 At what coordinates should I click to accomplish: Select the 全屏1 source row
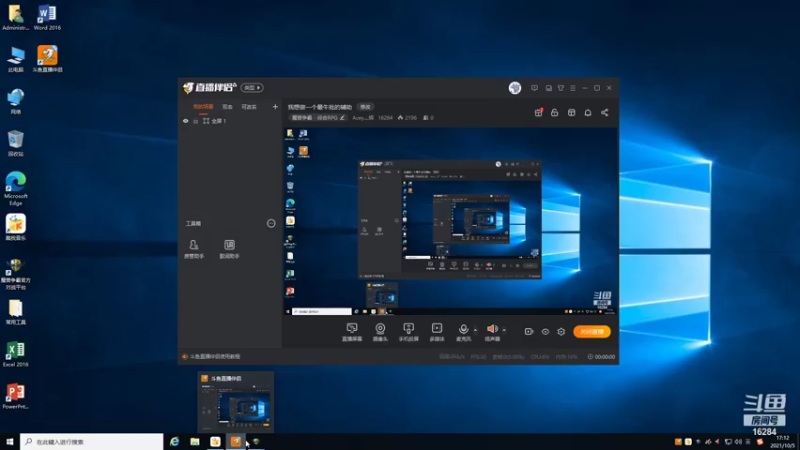click(230, 121)
